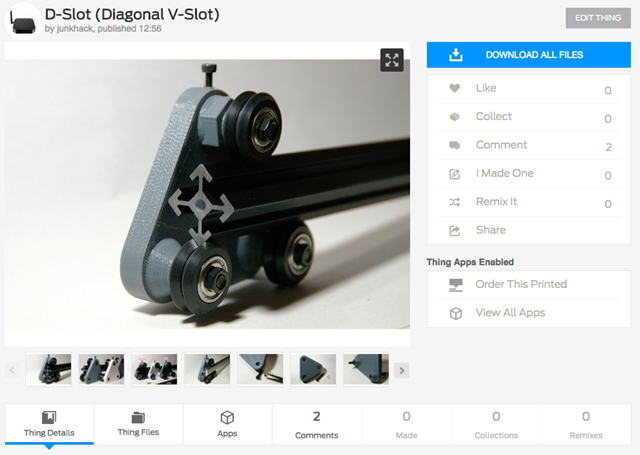The image size is (640, 455).
Task: Click Order This Printed link
Action: pos(521,284)
